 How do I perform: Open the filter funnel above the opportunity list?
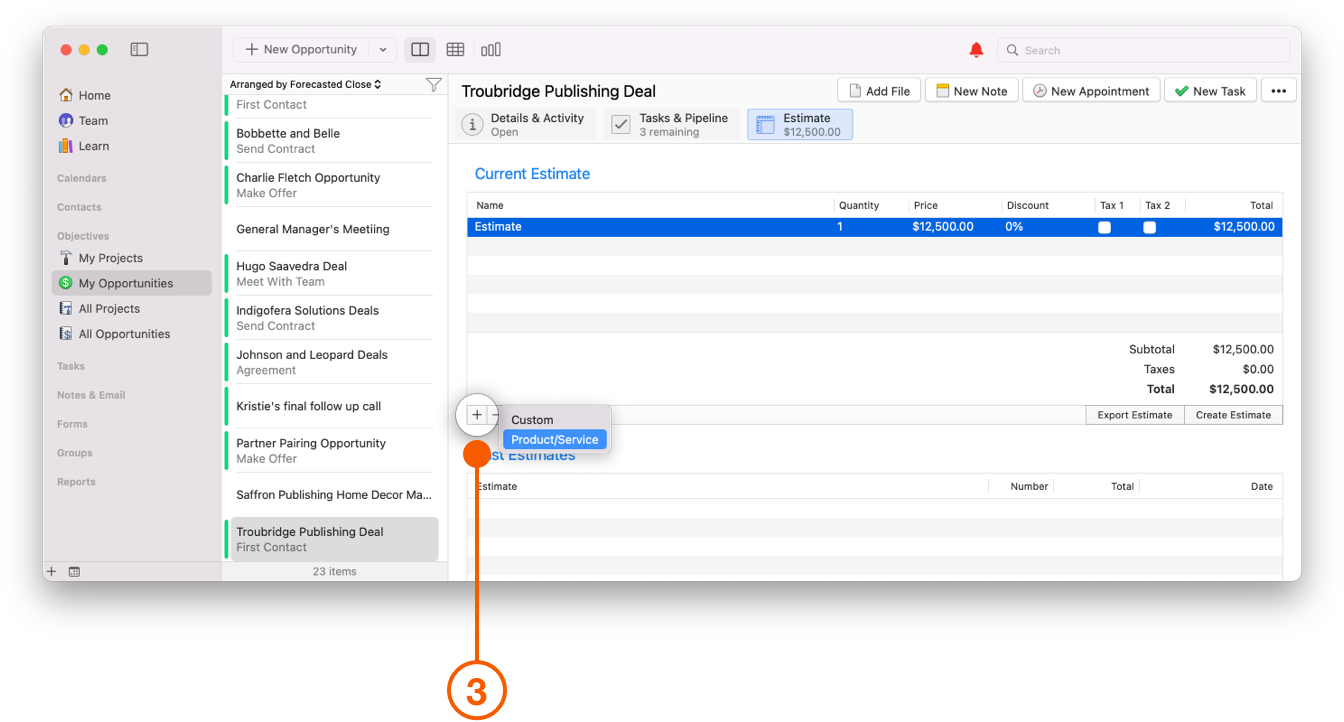pyautogui.click(x=433, y=85)
